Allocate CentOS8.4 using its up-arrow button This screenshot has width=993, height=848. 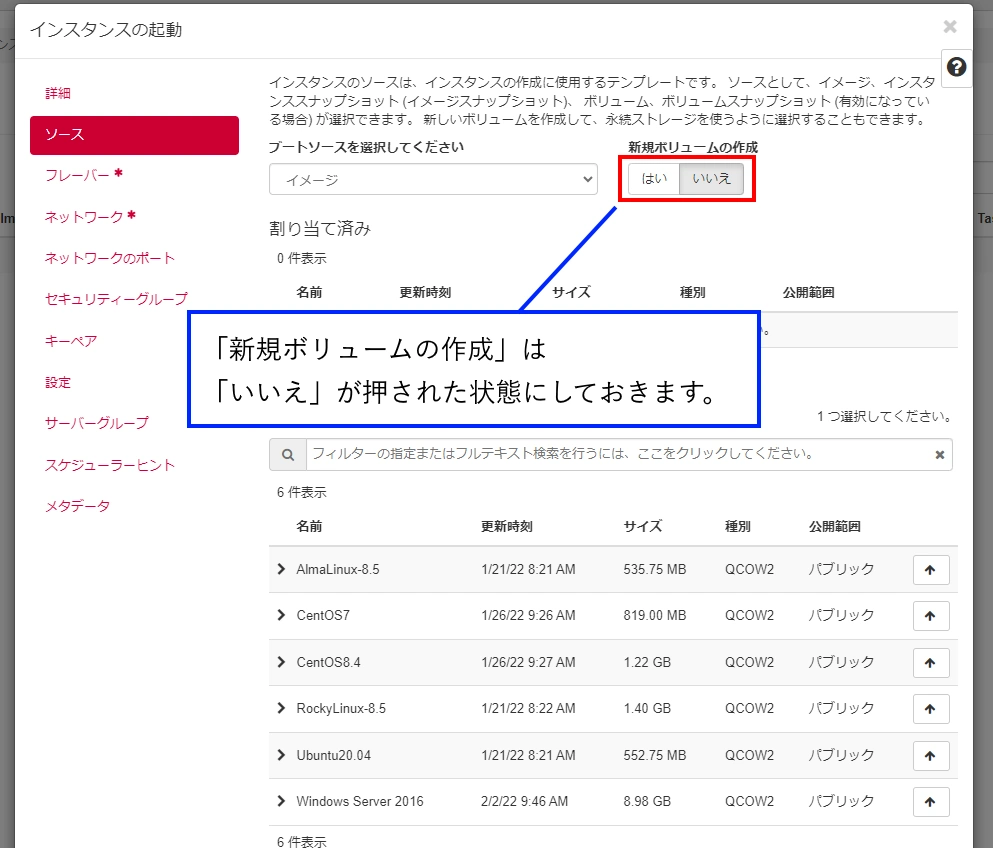click(x=930, y=663)
